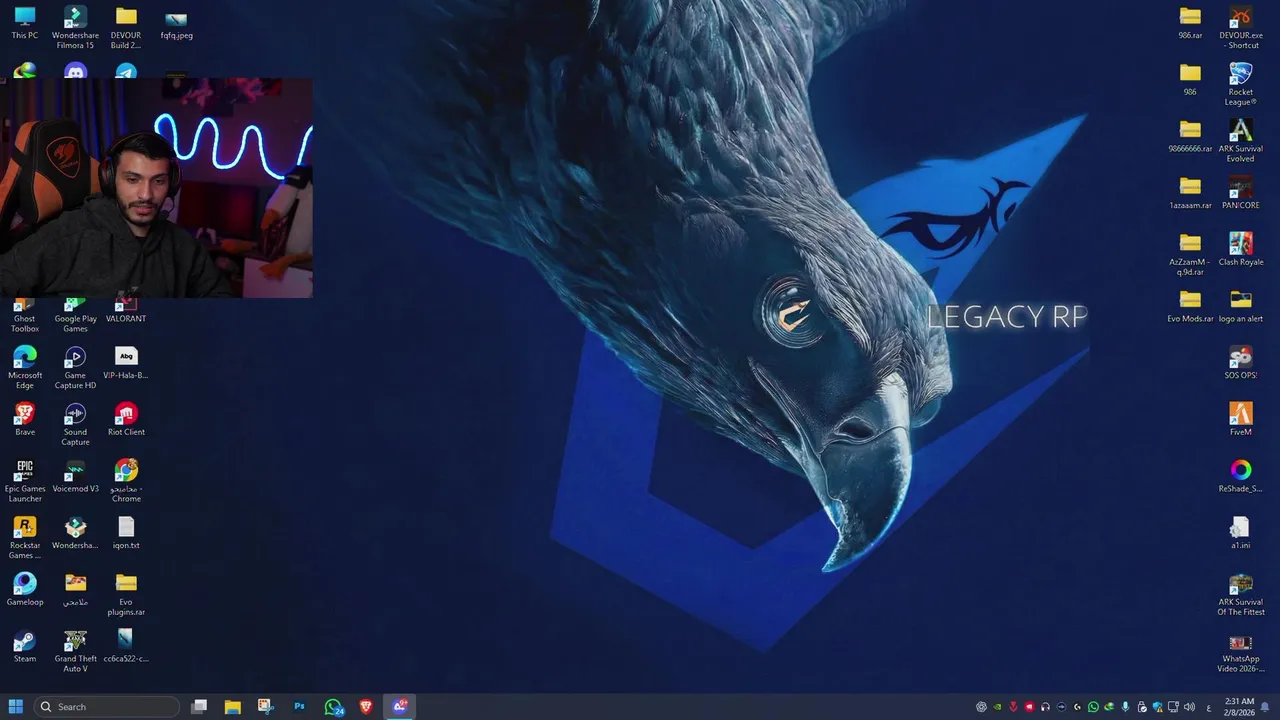Open Evo plugins.rar archive
1280x720 pixels.
click(x=126, y=594)
